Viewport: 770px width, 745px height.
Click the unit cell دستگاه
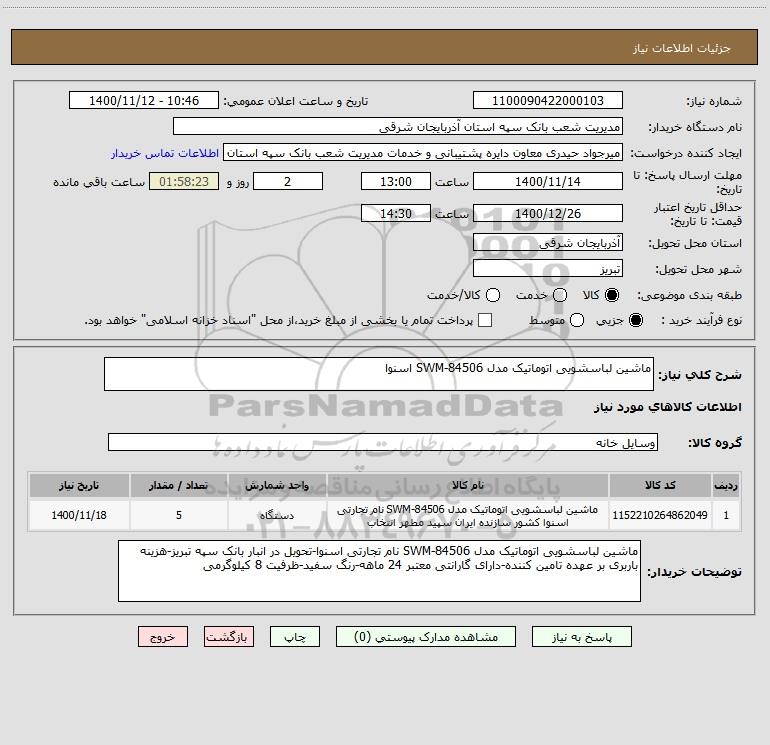(277, 515)
